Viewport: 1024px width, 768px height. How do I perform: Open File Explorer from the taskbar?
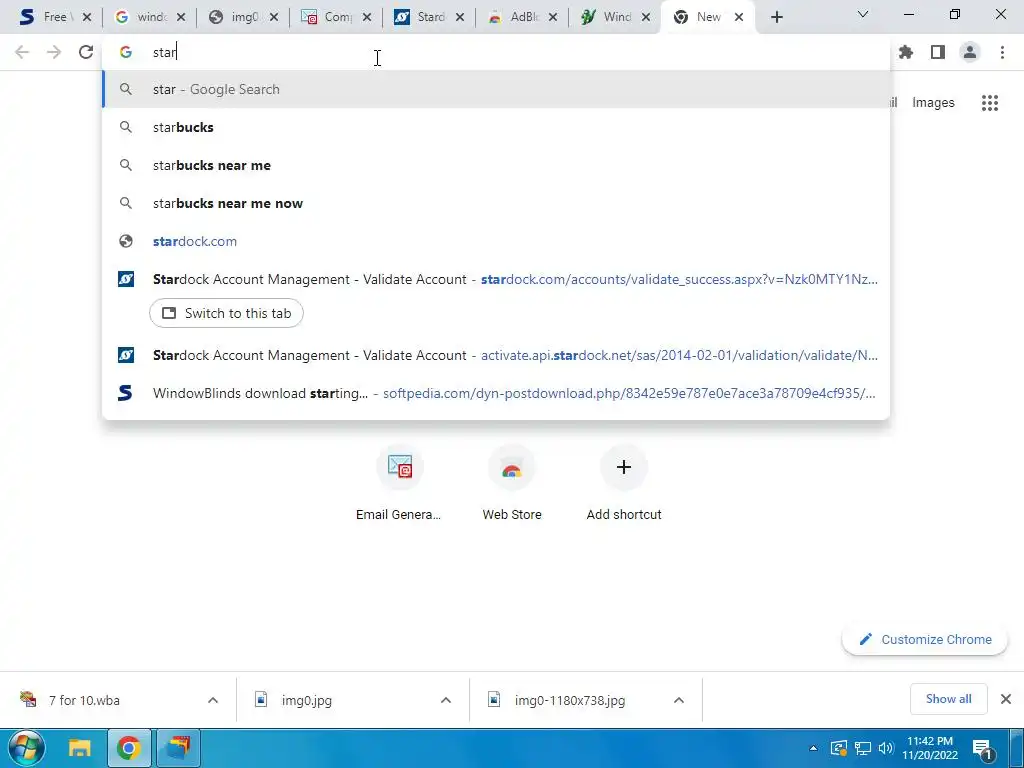80,748
